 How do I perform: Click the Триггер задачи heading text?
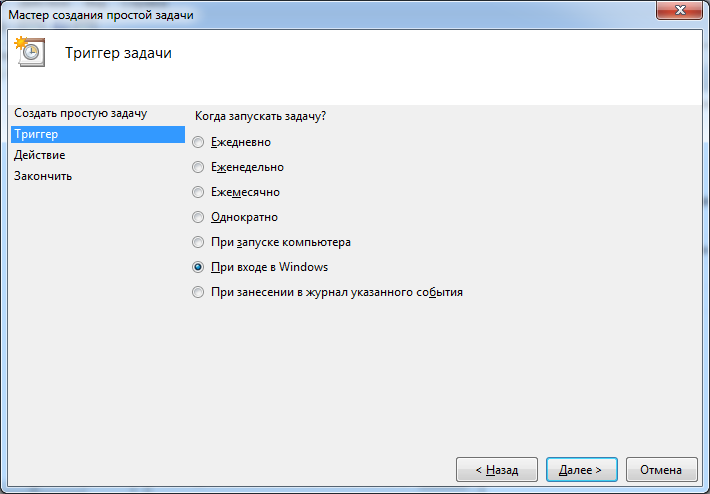coord(118,53)
